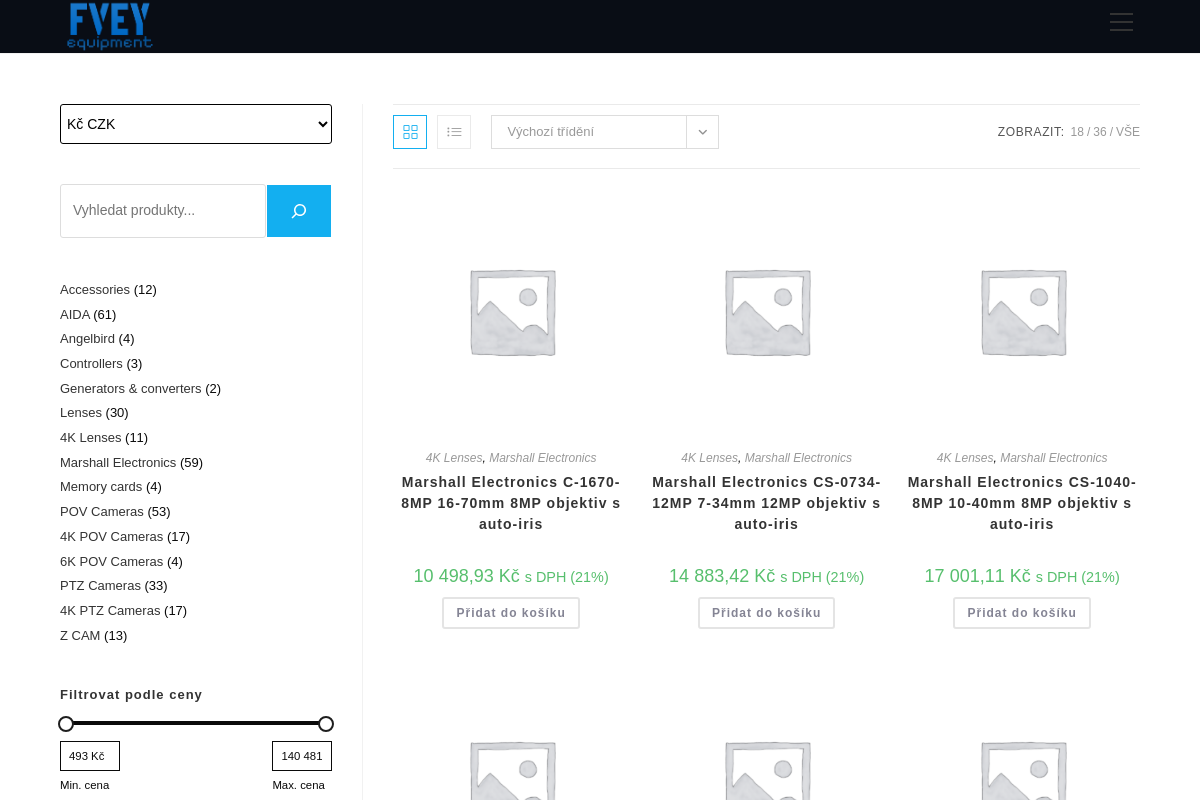Open the AIDA product category
Viewport: 1200px width, 800px height.
(75, 315)
